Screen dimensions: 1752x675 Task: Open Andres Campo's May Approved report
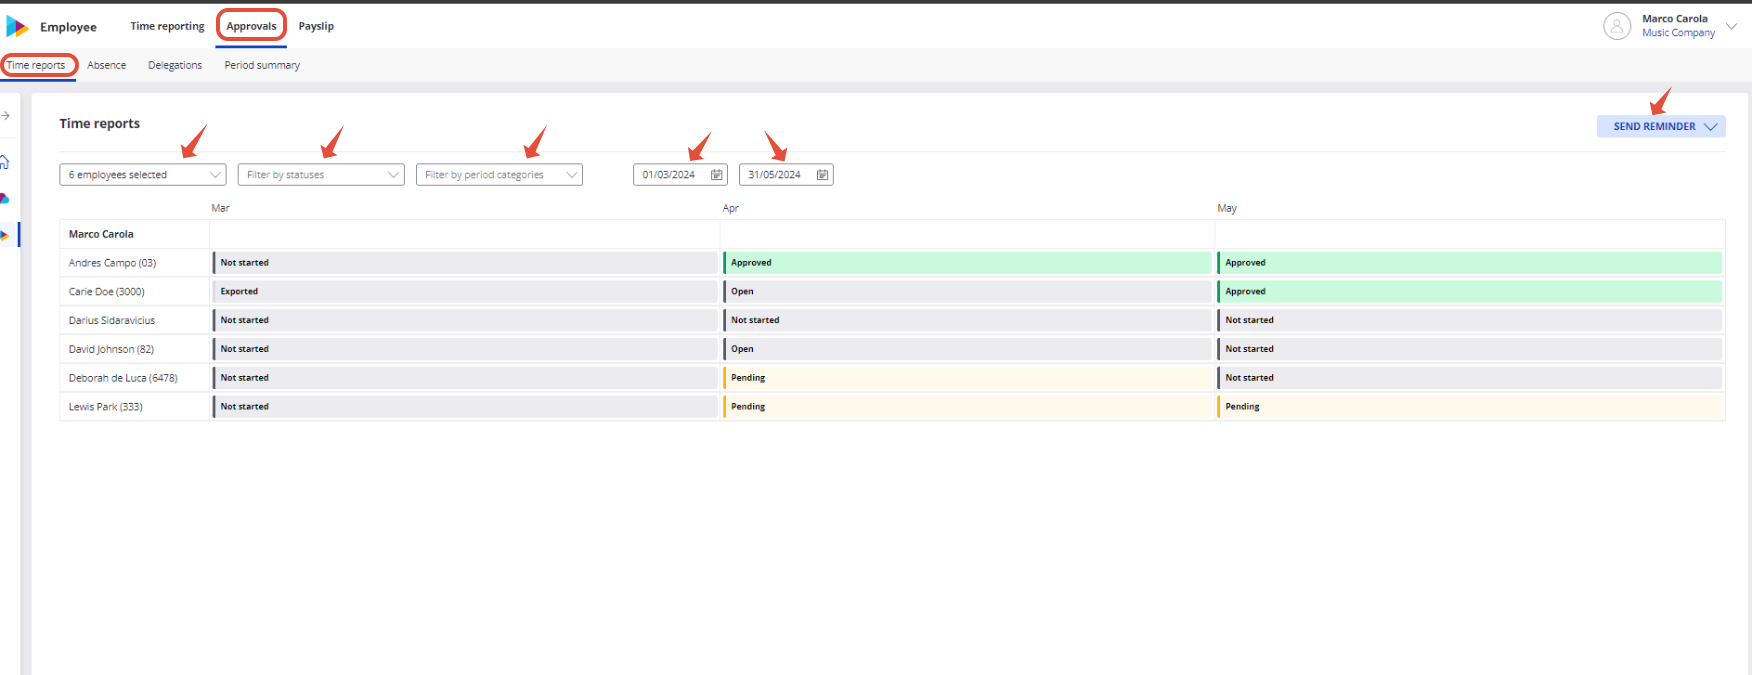pyautogui.click(x=1469, y=263)
